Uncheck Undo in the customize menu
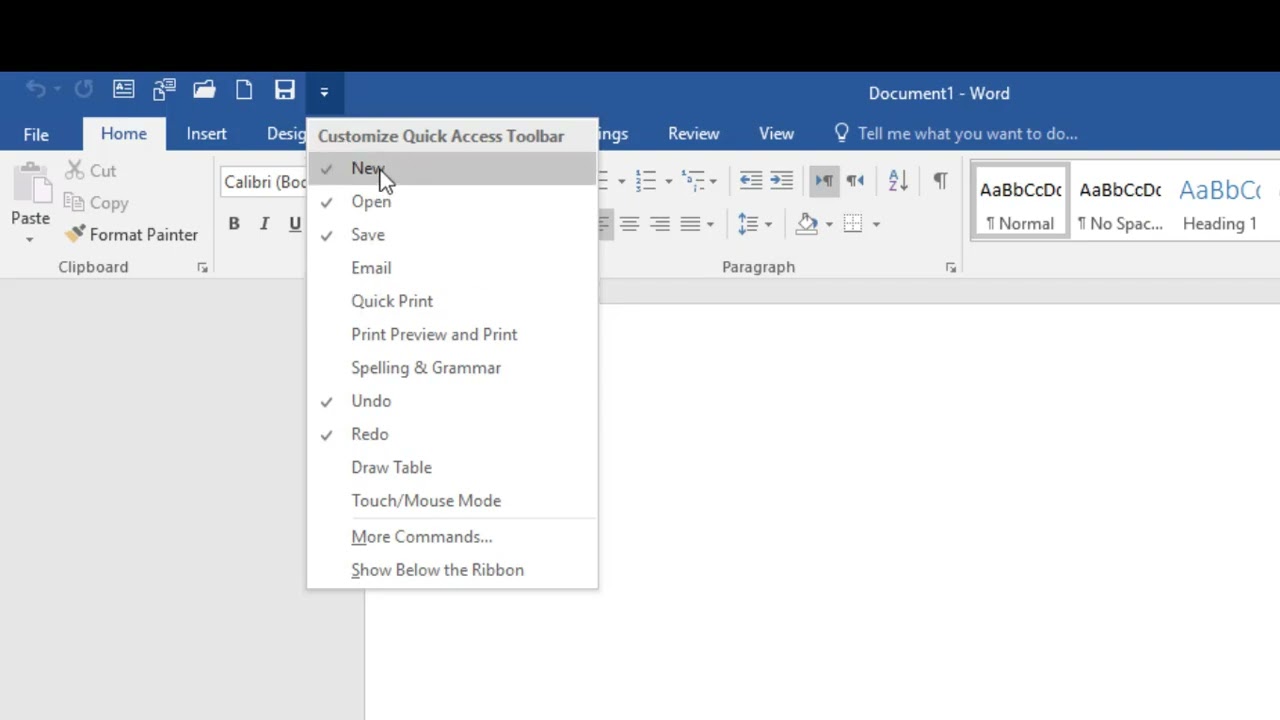The width and height of the screenshot is (1280, 720). [452, 401]
